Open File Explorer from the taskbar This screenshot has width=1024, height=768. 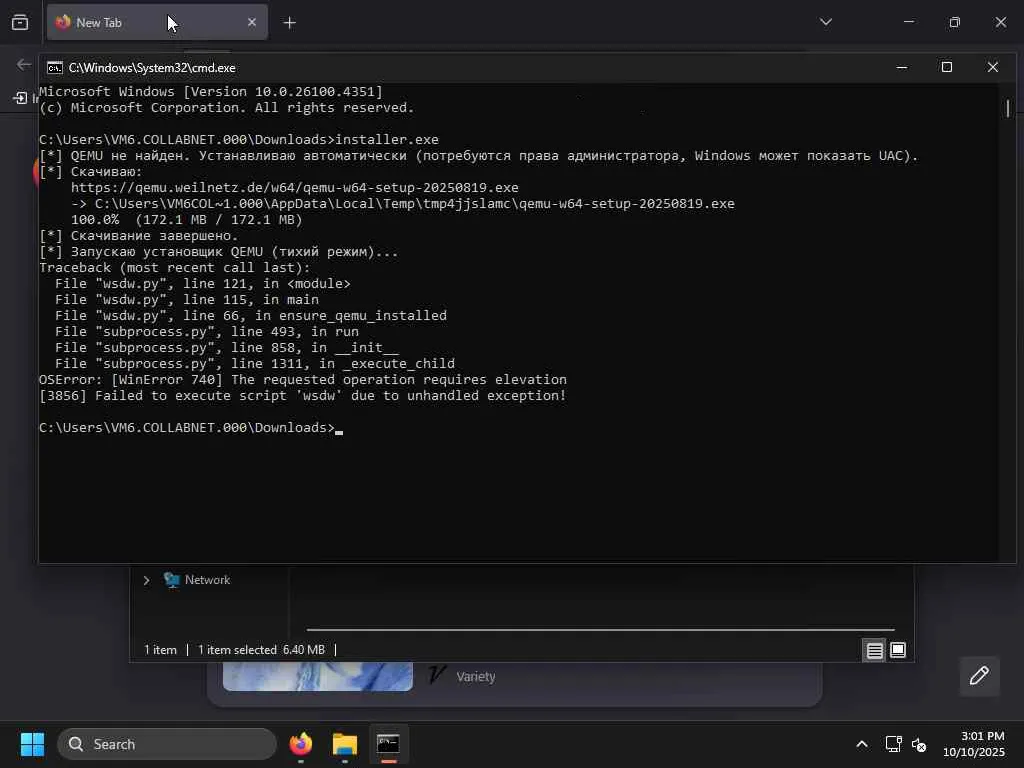pyautogui.click(x=345, y=744)
